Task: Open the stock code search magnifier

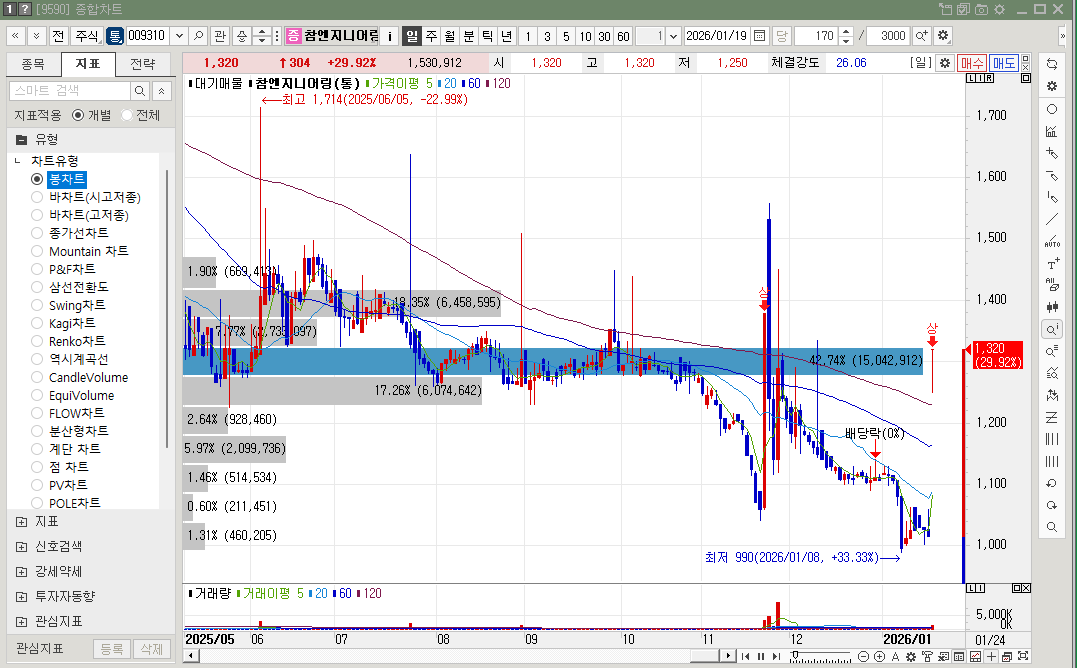Action: [199, 36]
